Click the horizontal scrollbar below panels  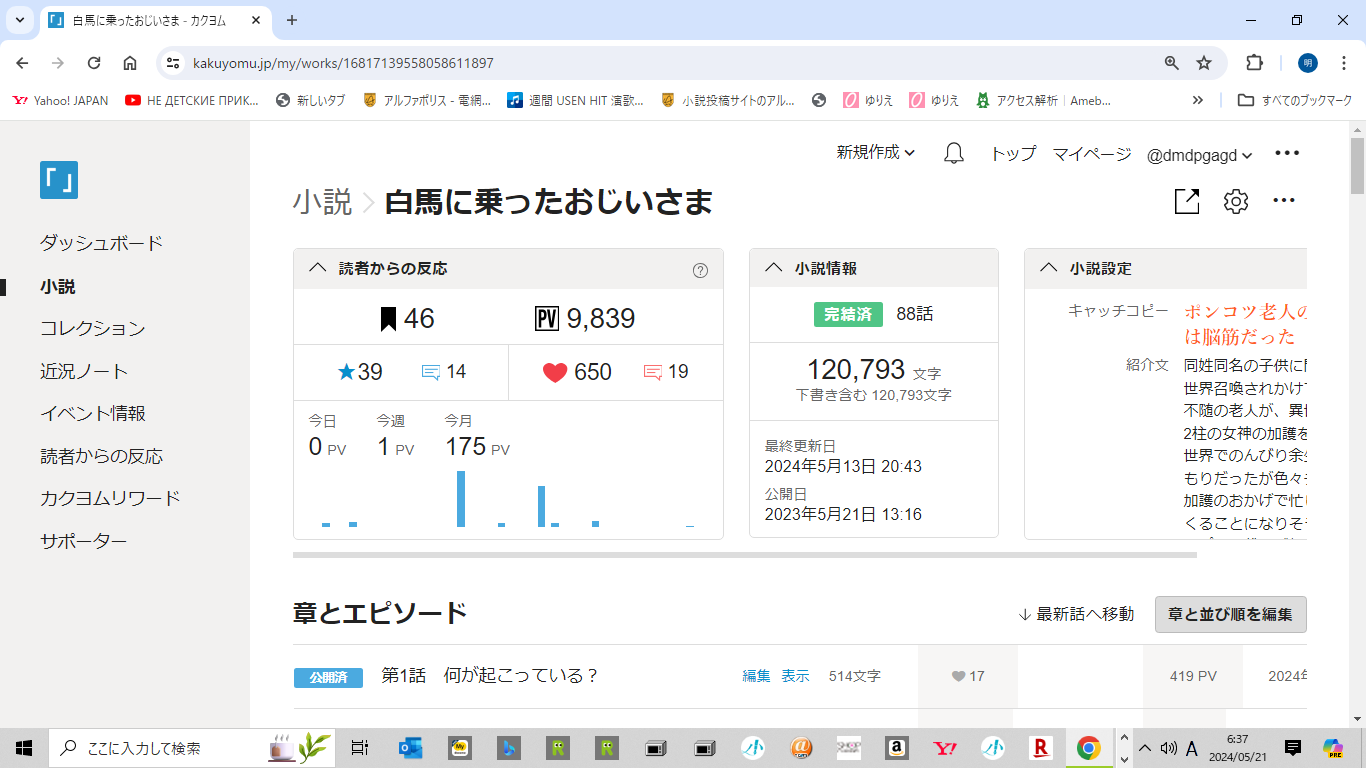(x=744, y=554)
